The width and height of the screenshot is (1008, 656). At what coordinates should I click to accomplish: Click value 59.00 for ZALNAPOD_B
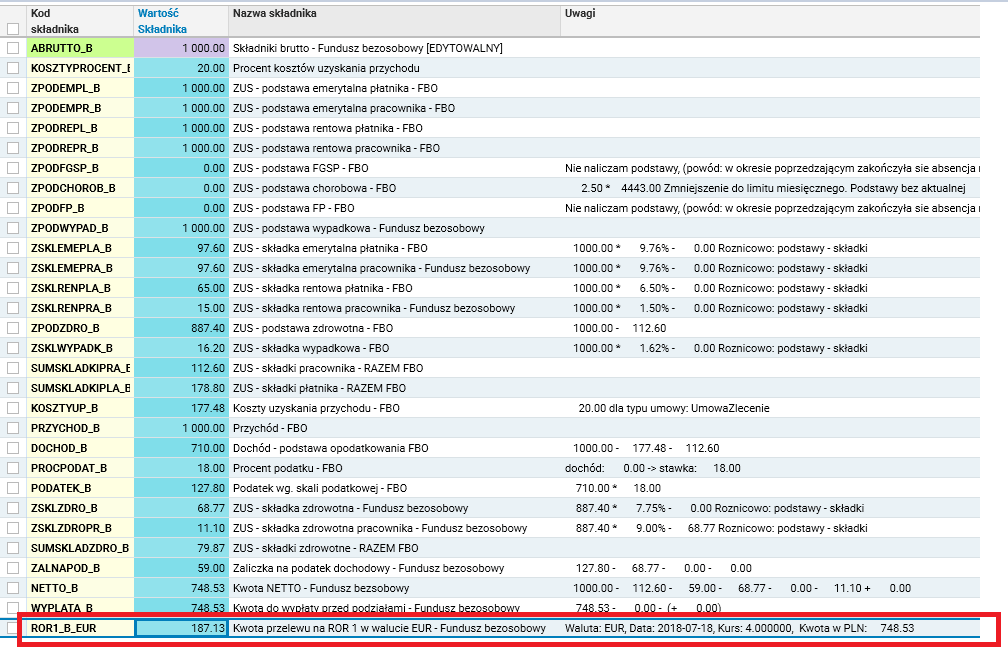(x=181, y=568)
